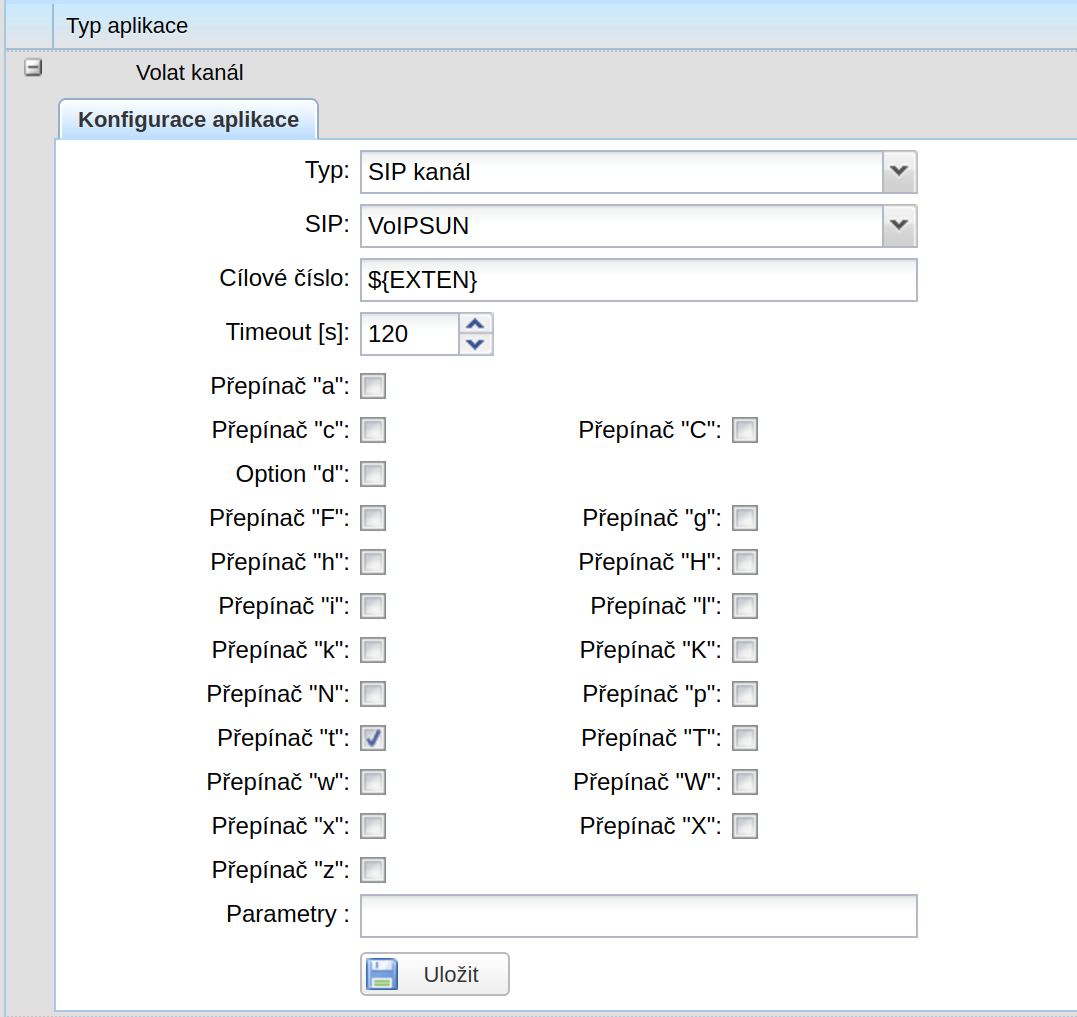Enable Přepínač "W" uppercase checkbox
This screenshot has height=1017, width=1077.
click(x=745, y=781)
